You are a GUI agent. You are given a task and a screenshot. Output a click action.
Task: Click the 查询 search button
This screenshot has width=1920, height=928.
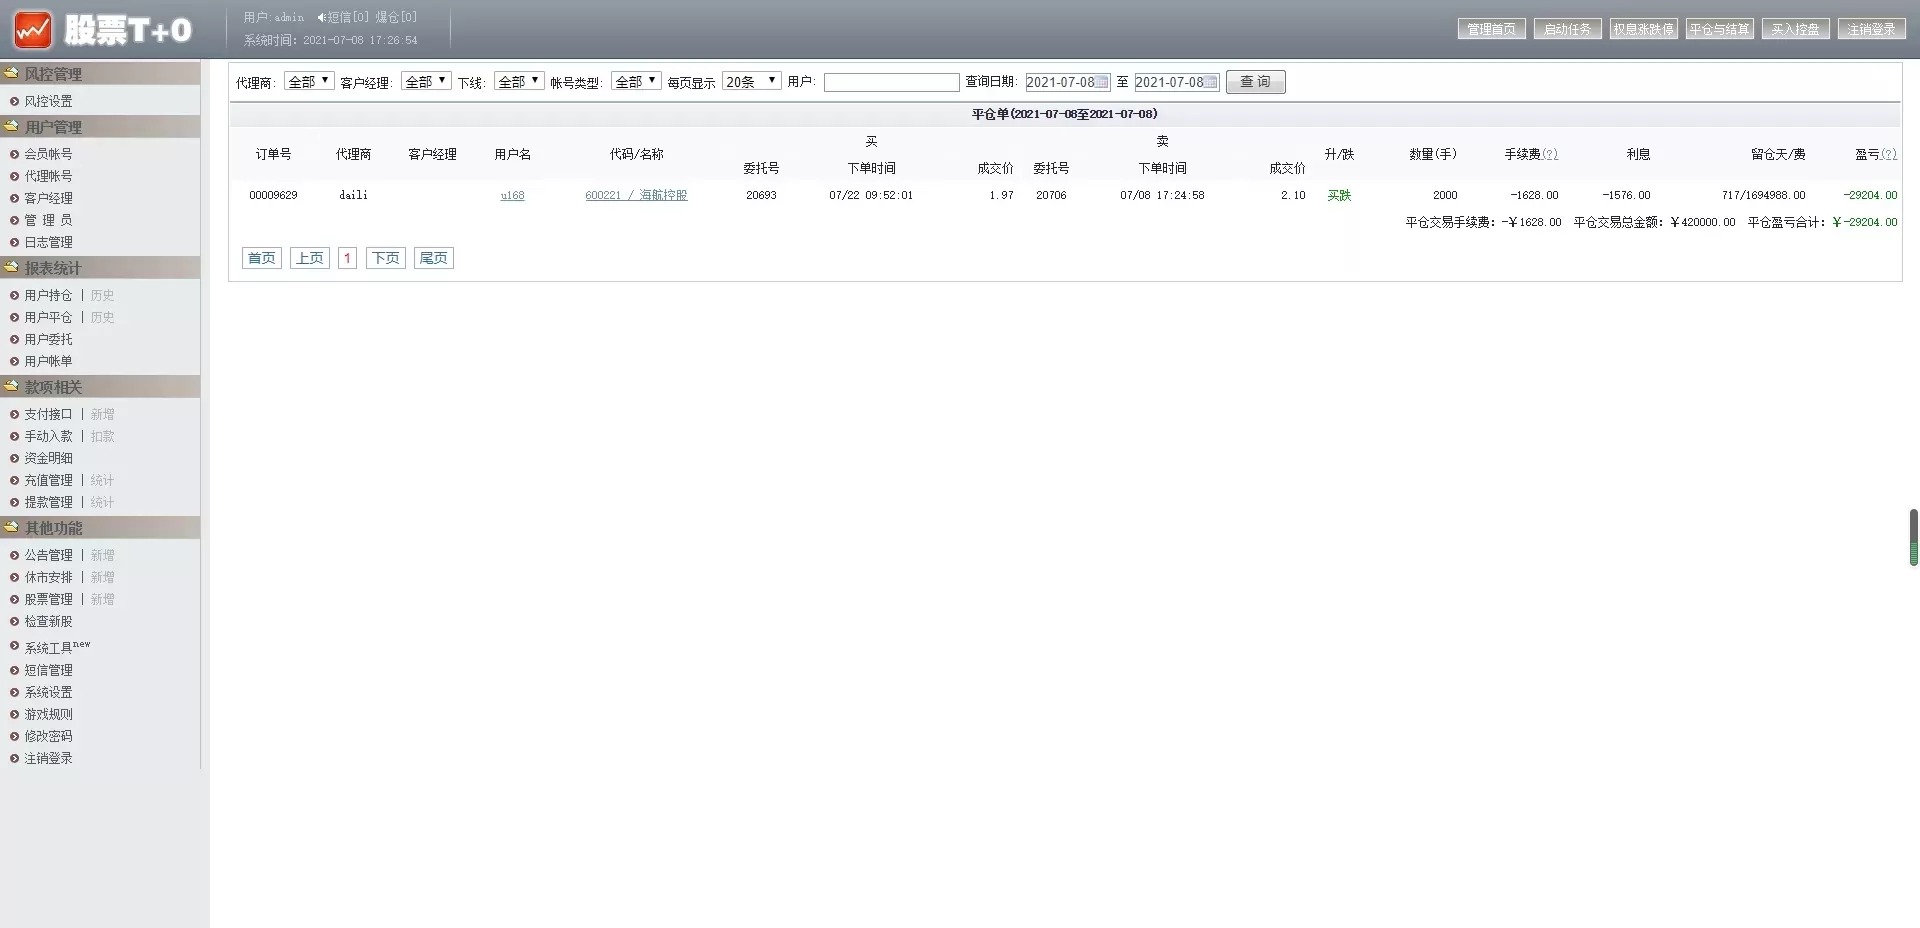pos(1255,82)
